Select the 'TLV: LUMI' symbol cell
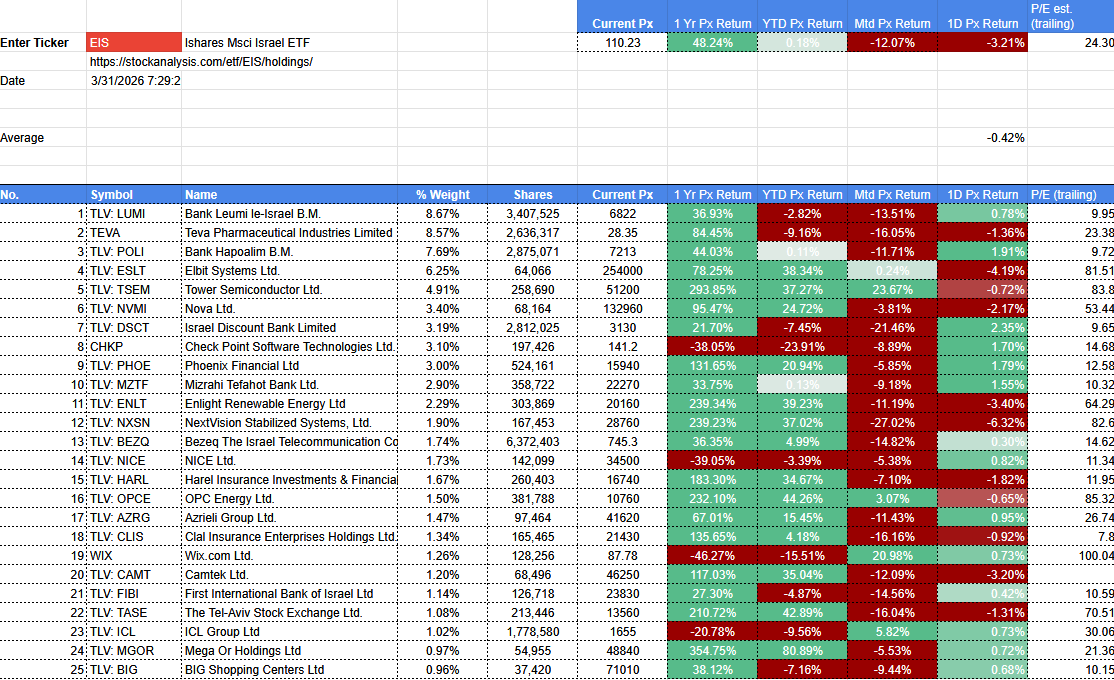 (x=134, y=214)
